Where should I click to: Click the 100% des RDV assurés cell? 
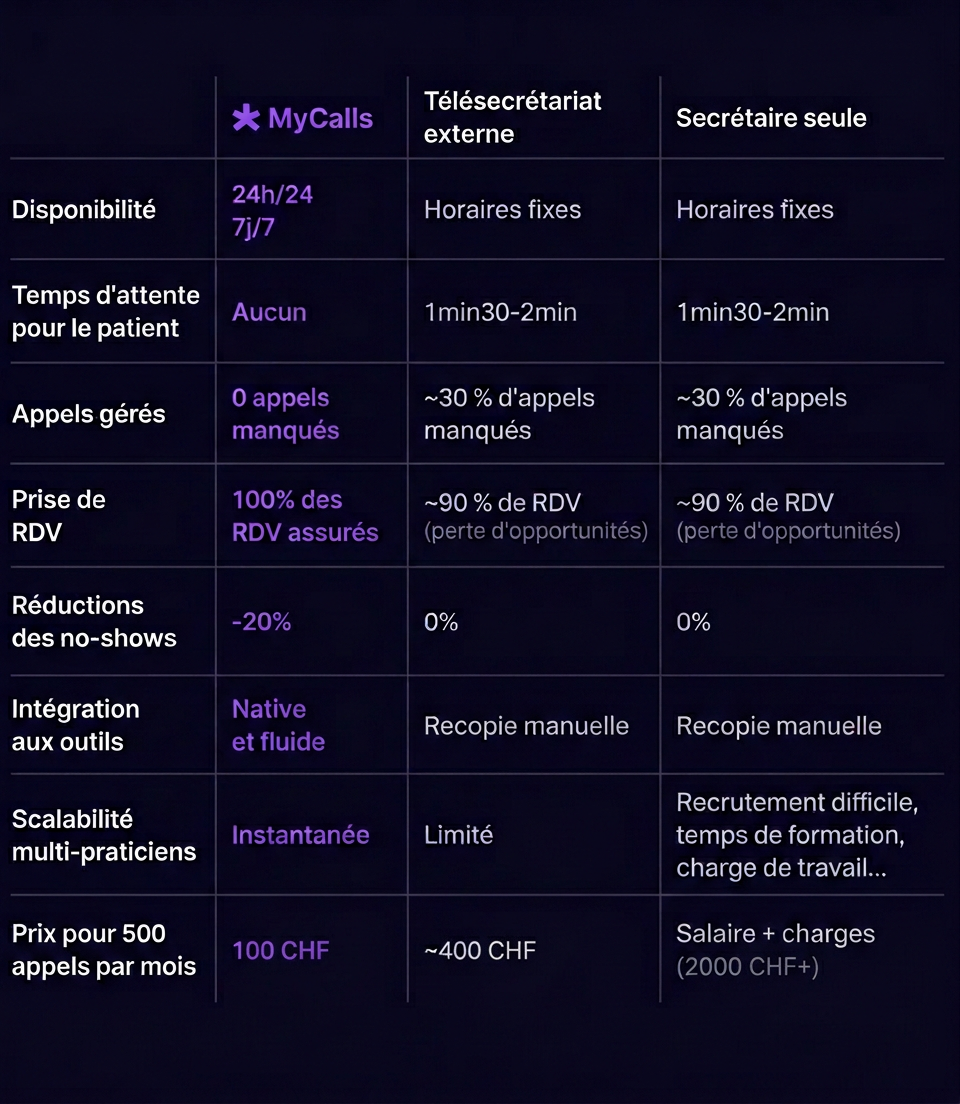(x=305, y=516)
